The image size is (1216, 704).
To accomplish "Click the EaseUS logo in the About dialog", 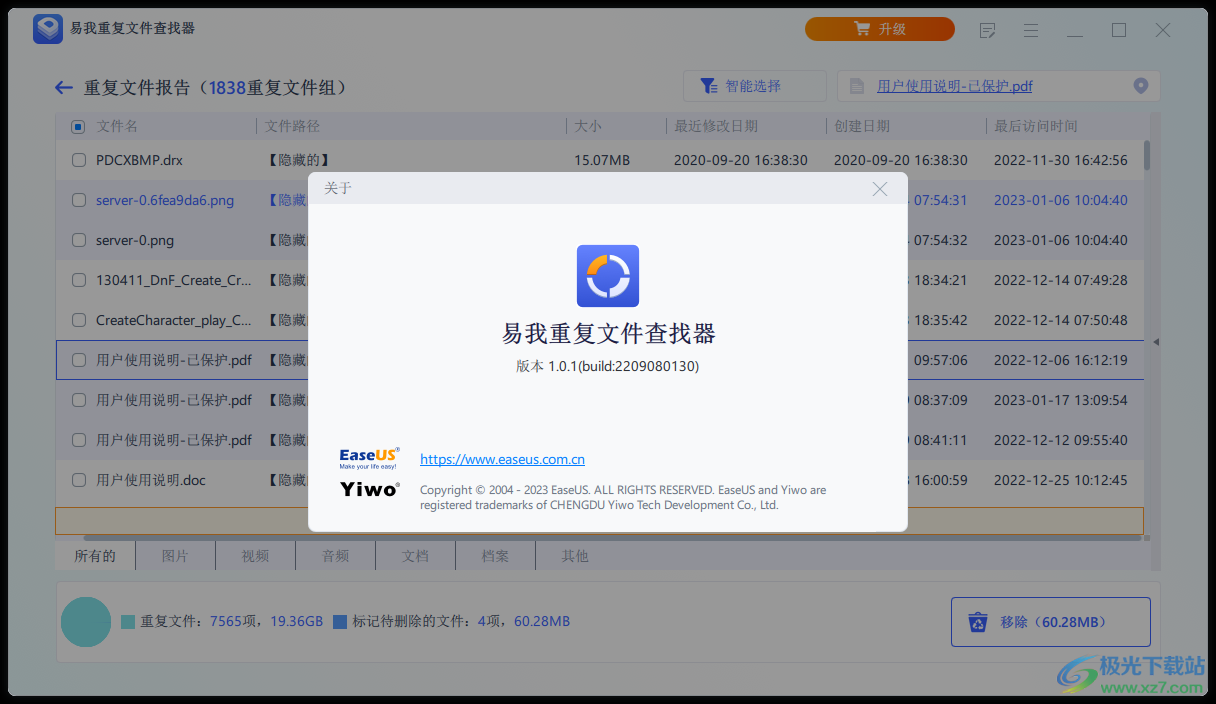I will point(369,459).
